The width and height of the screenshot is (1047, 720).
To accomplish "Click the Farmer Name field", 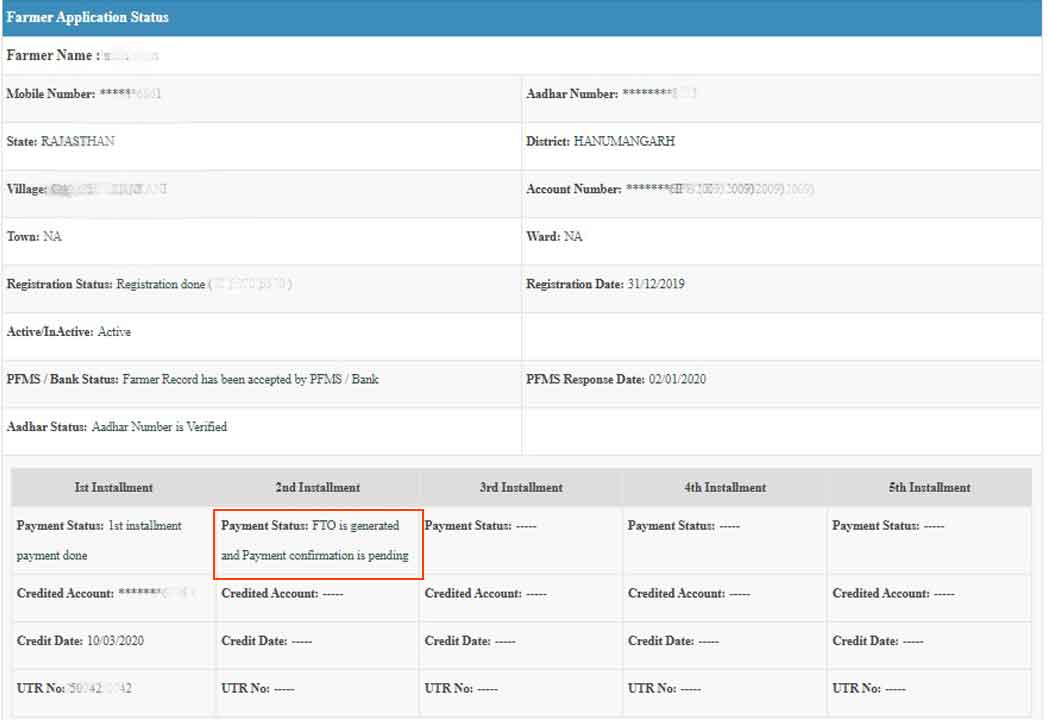I will [x=83, y=56].
